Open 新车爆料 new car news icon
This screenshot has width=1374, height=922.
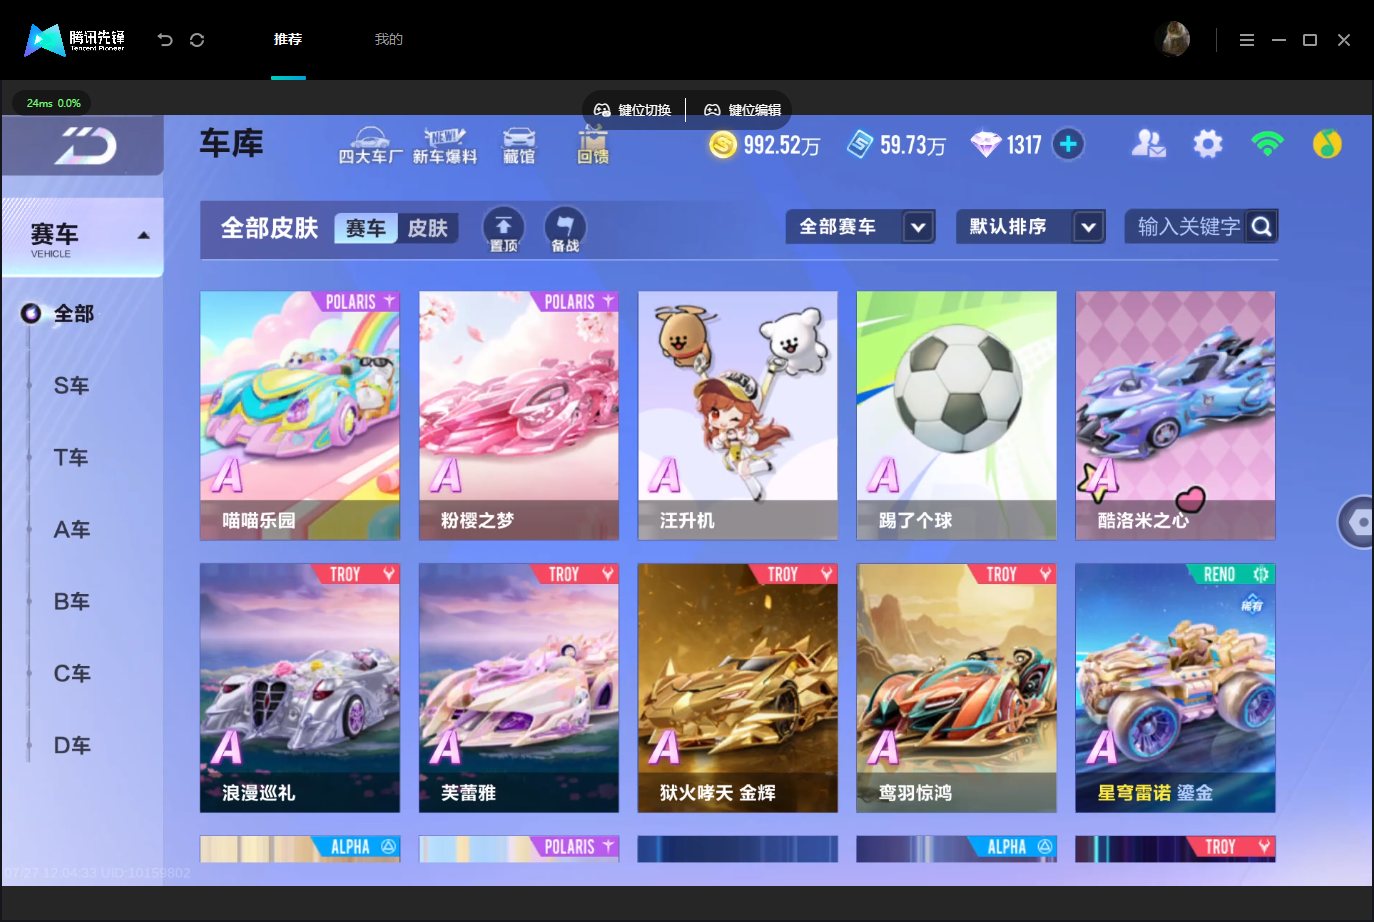[x=445, y=145]
